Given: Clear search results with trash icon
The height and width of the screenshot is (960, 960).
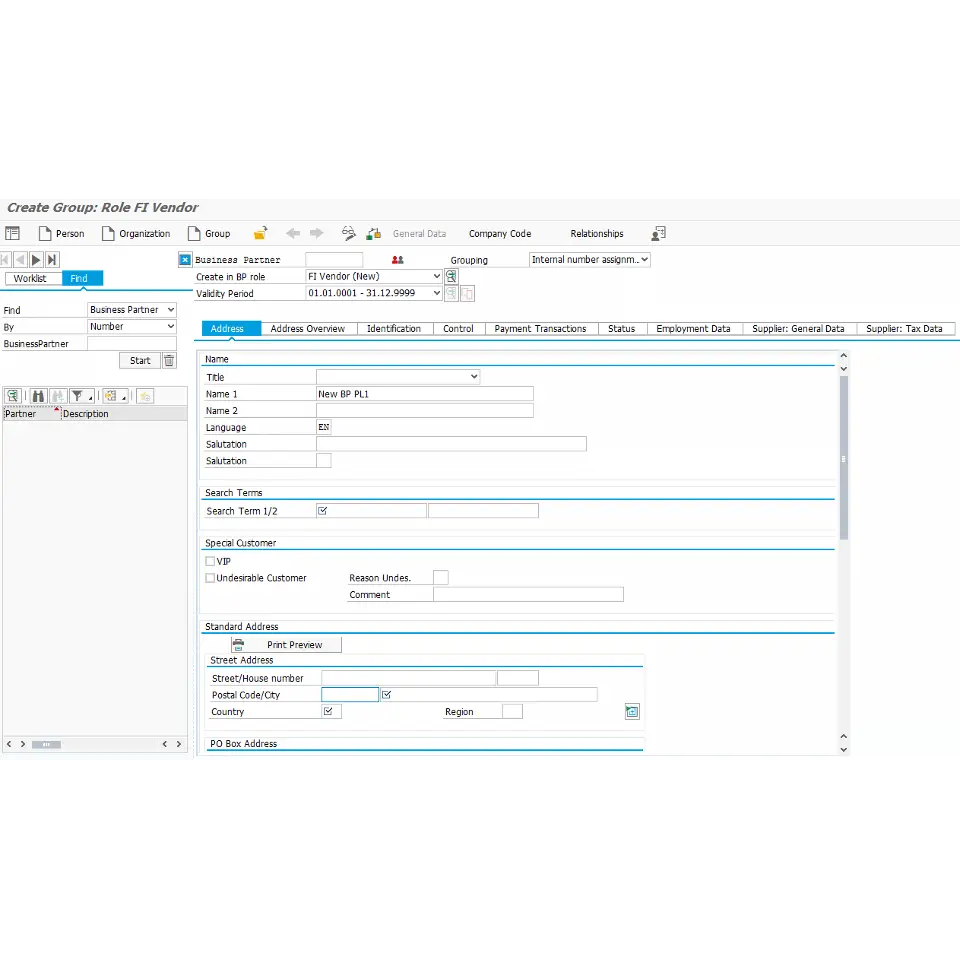Looking at the screenshot, I should (x=169, y=361).
